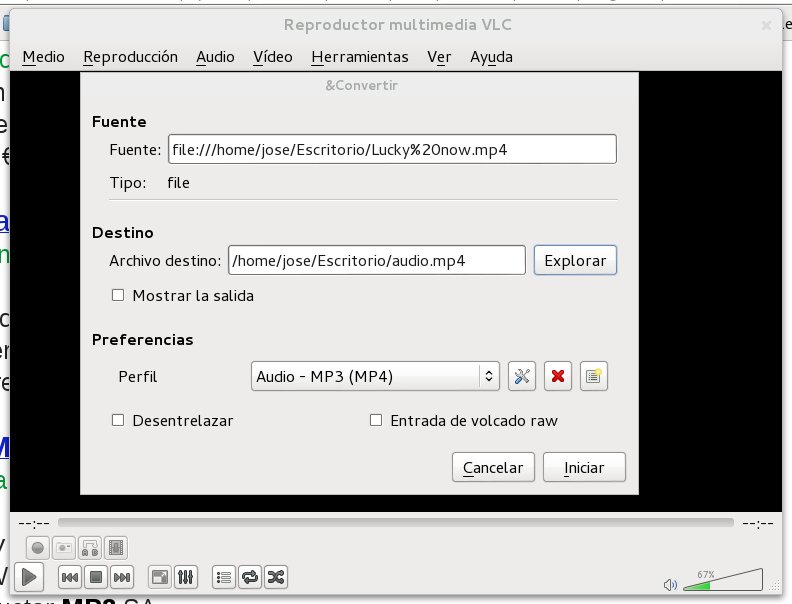
Task: Skip to the previous track
Action: (70, 577)
